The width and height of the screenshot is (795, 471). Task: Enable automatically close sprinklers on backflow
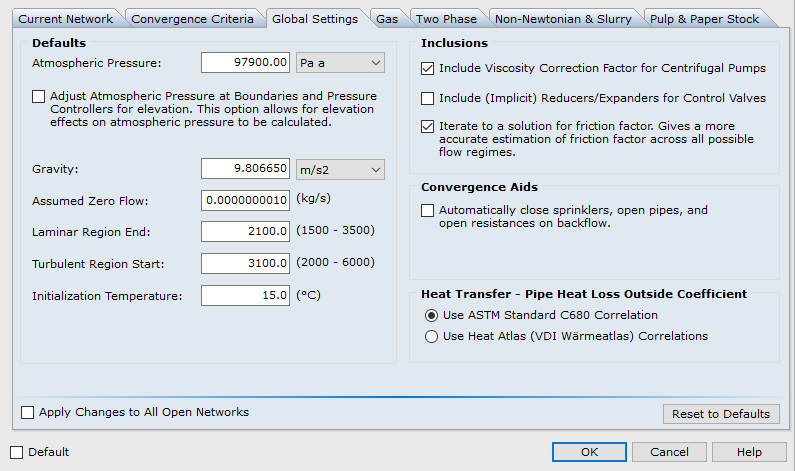428,211
